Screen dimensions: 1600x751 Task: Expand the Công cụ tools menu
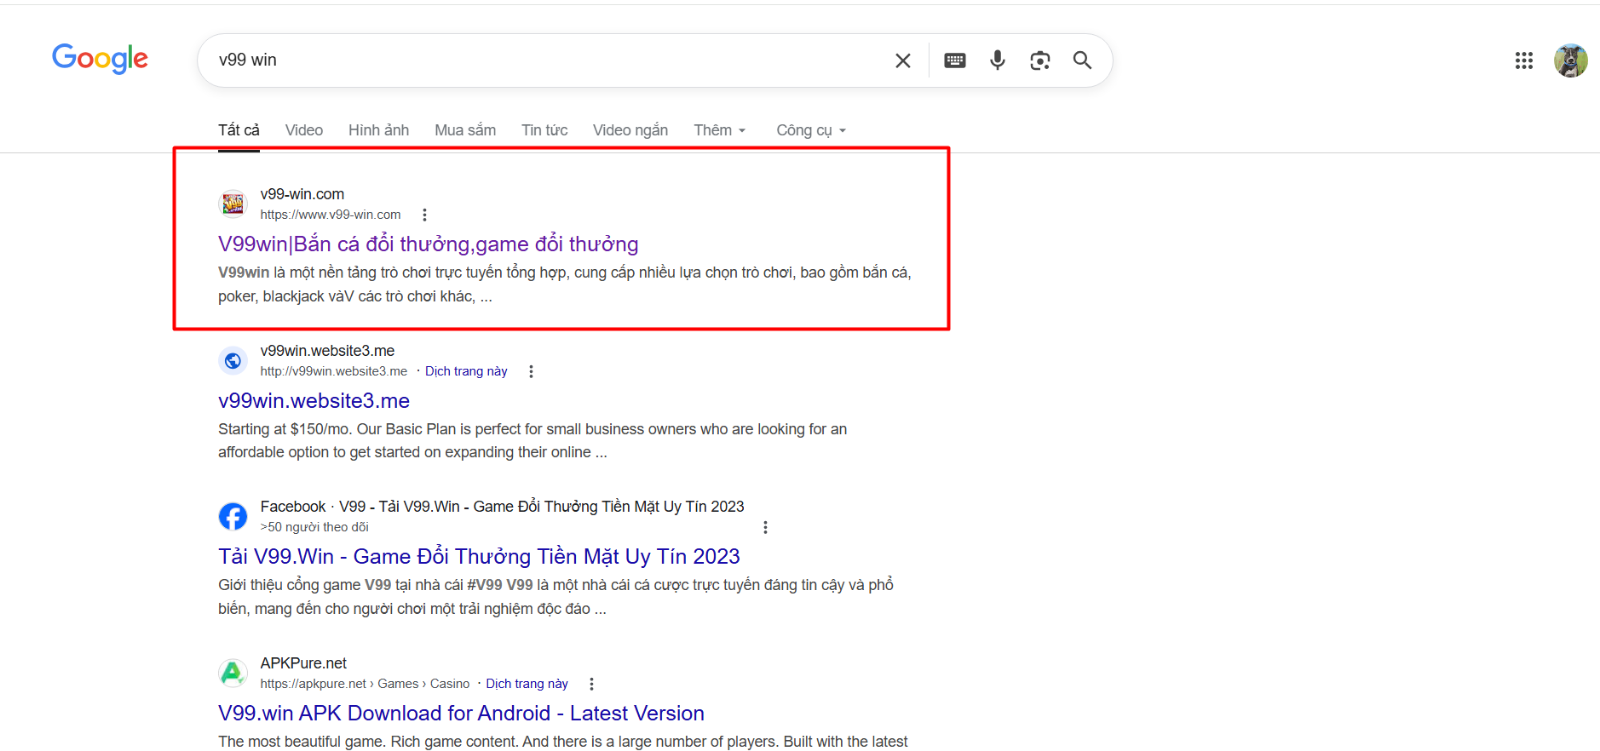[x=811, y=130]
